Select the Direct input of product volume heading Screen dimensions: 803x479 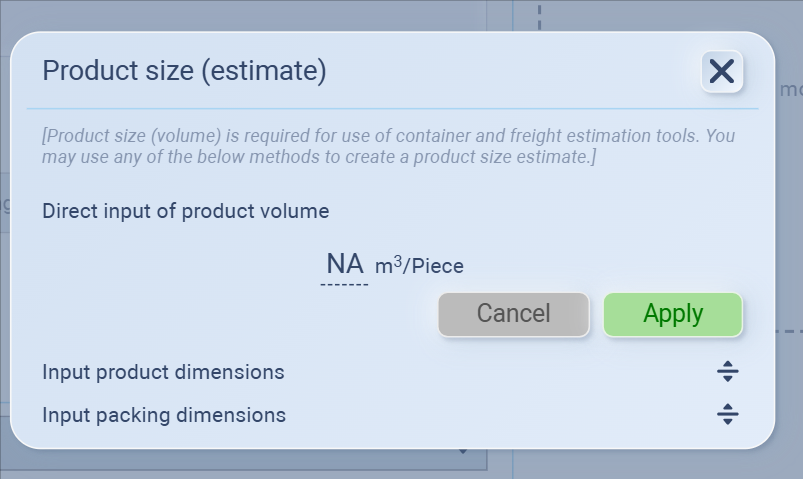185,211
